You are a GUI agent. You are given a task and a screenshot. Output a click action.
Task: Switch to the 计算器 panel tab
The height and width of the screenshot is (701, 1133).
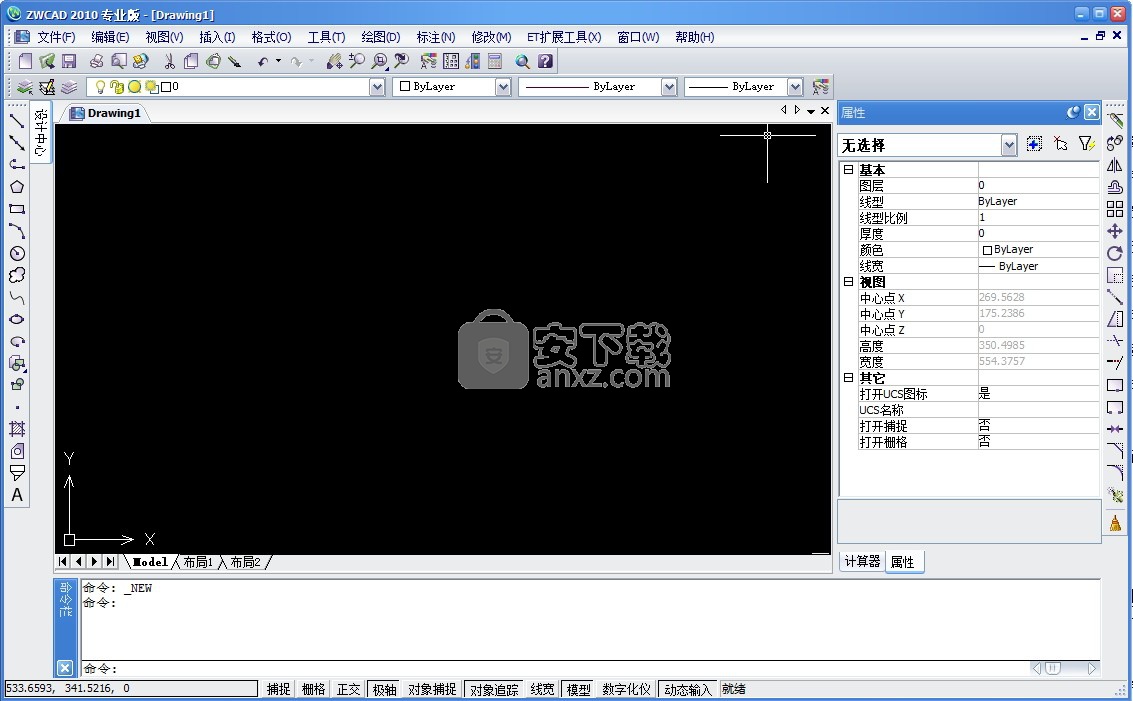[x=862, y=562]
